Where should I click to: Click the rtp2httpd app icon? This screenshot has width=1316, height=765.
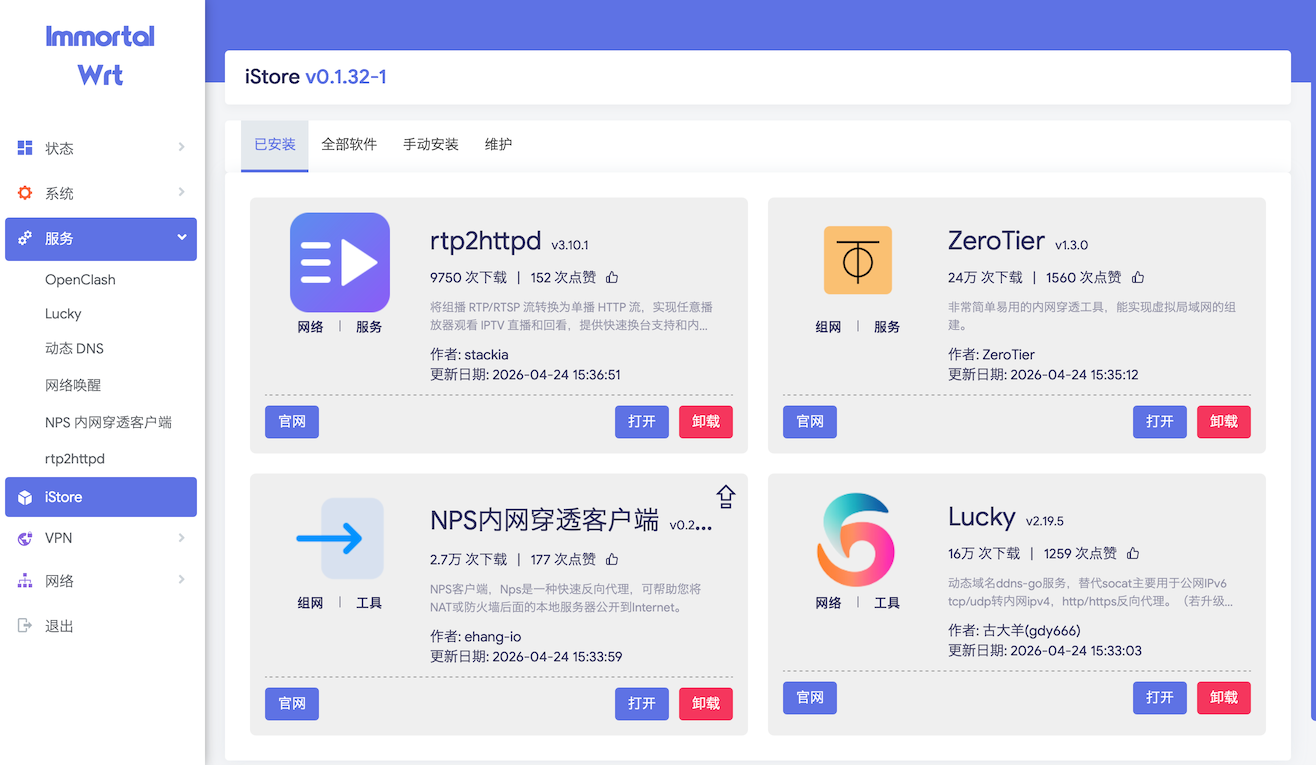340,263
